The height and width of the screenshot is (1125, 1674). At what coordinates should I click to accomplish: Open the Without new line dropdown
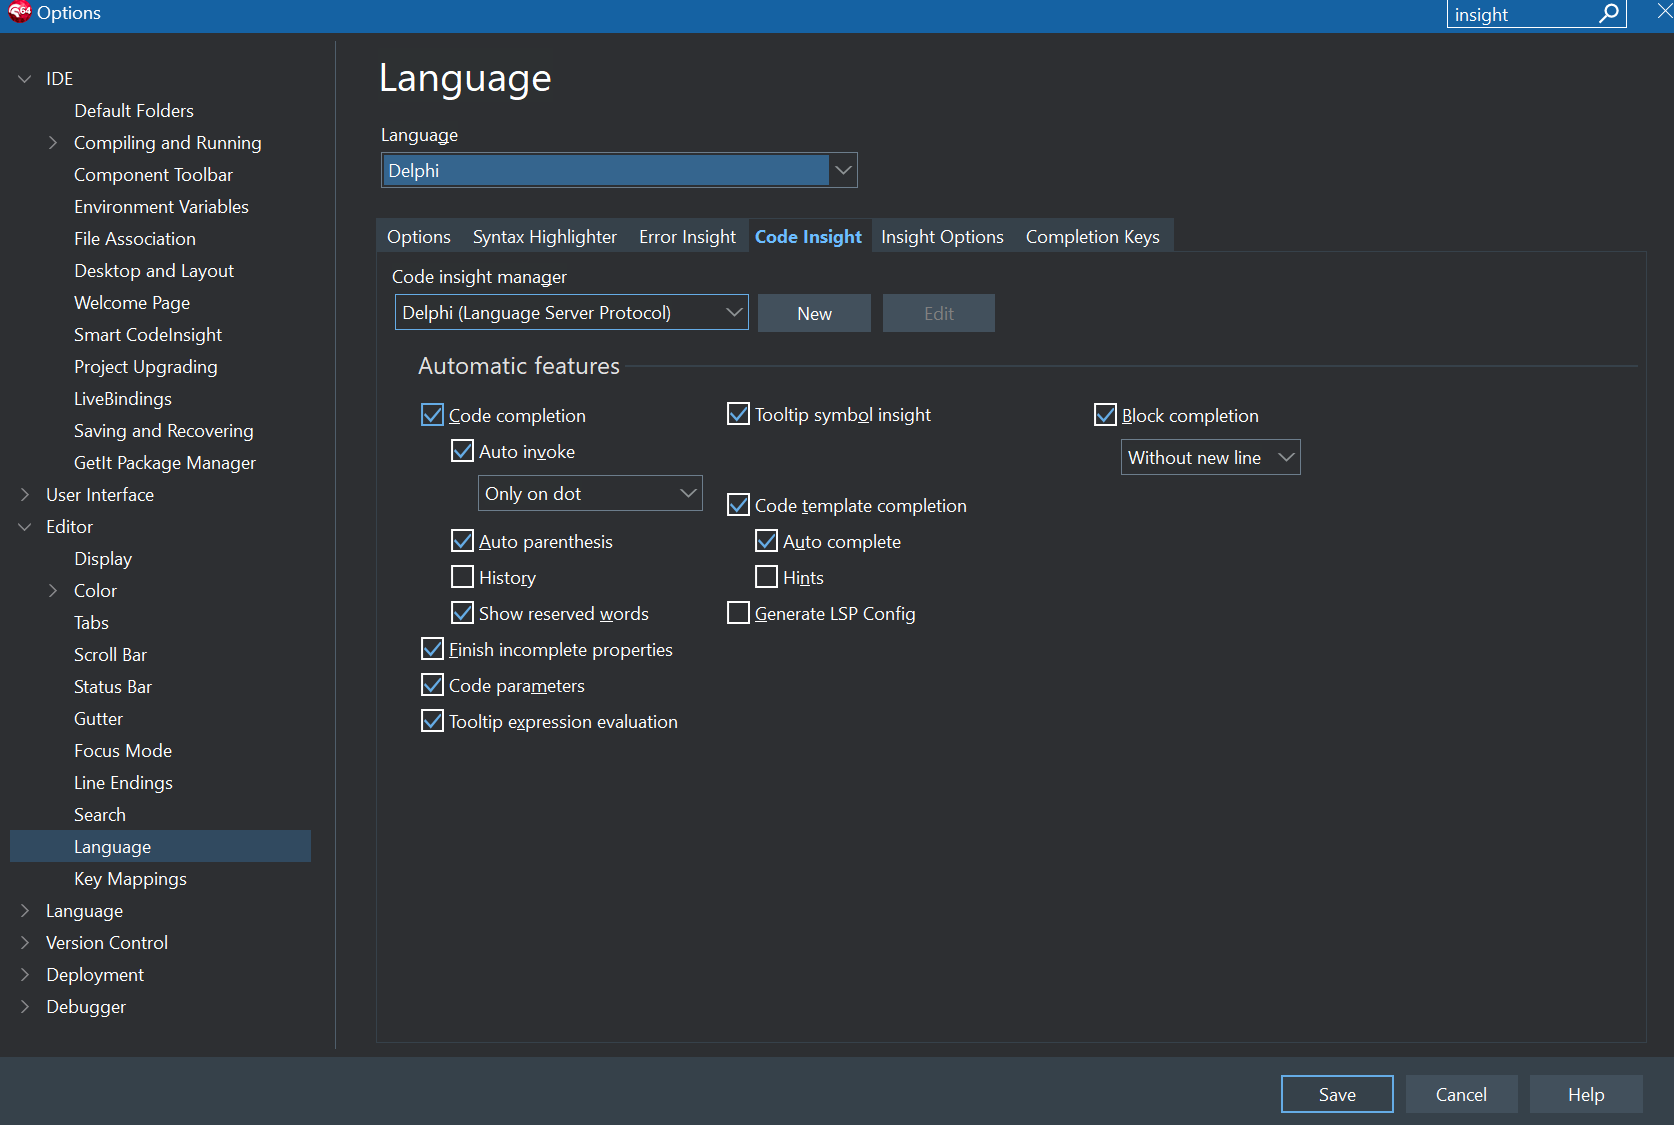click(1210, 457)
